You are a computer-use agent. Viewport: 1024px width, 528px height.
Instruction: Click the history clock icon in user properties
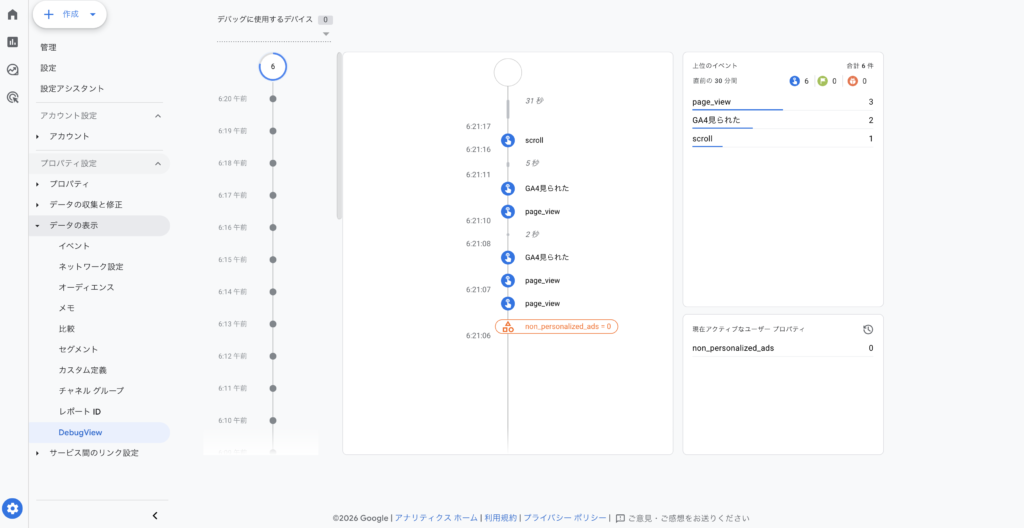(868, 329)
